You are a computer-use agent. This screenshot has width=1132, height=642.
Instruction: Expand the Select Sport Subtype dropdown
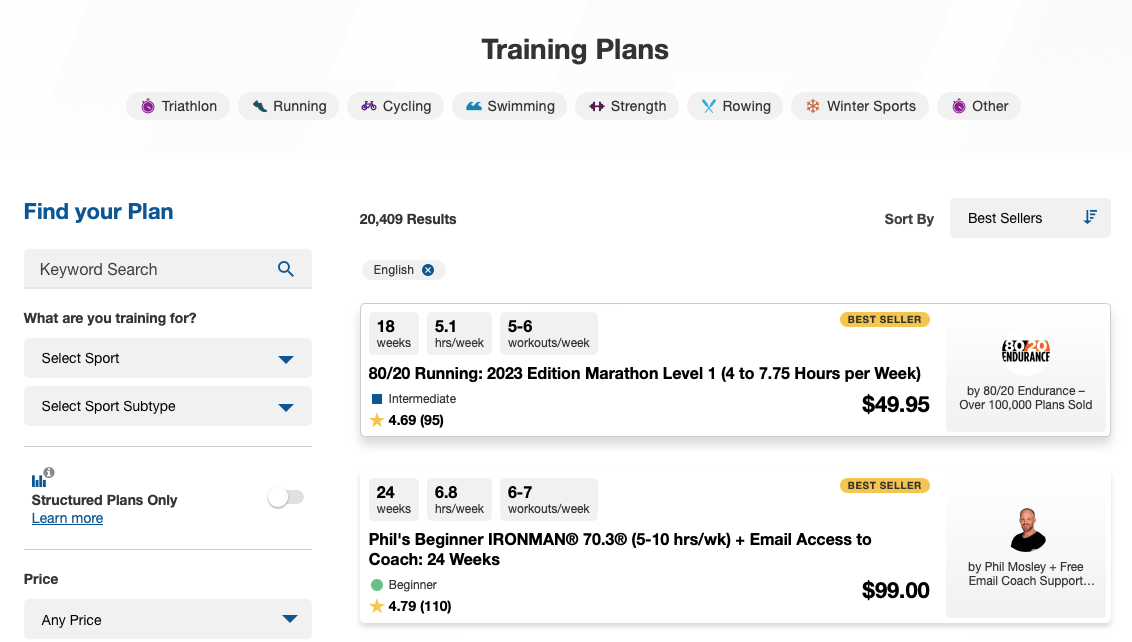[168, 406]
